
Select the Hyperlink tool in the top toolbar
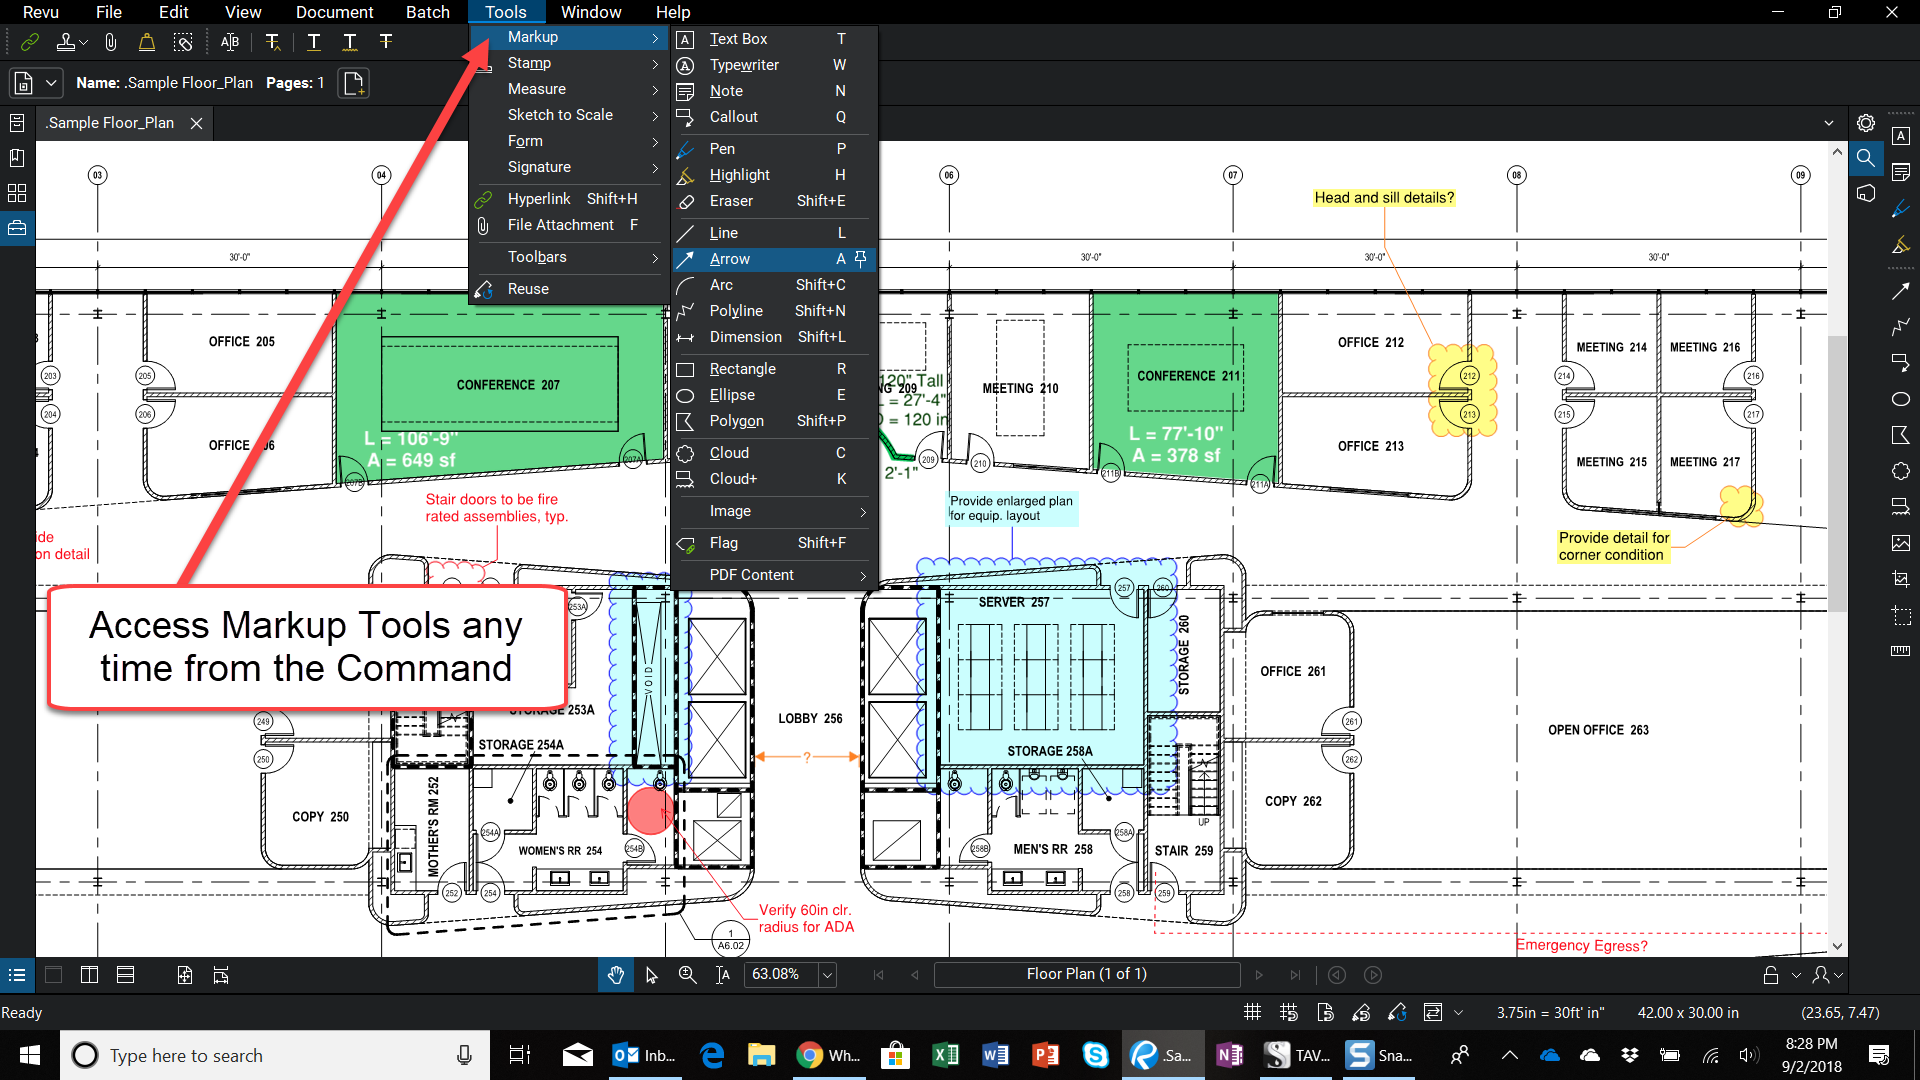pos(28,42)
